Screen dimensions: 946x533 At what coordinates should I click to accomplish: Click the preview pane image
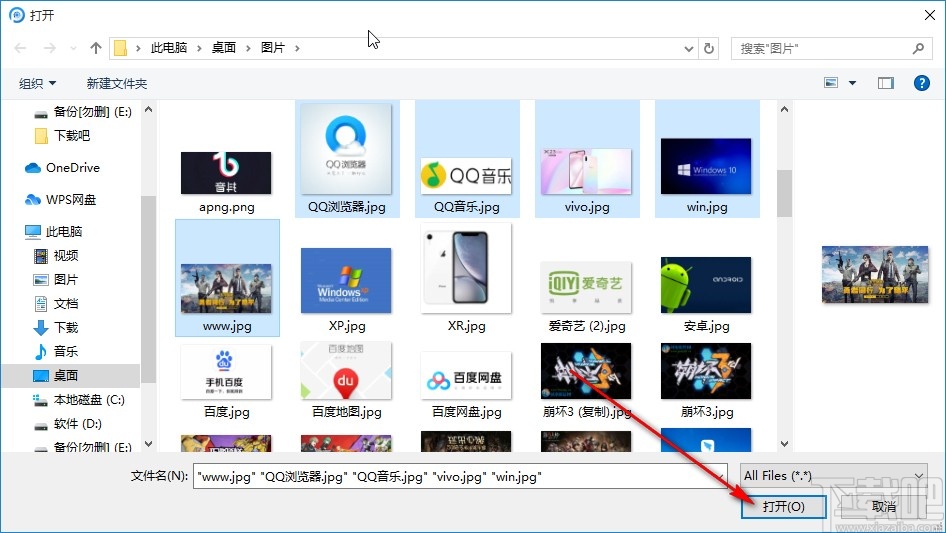[875, 275]
